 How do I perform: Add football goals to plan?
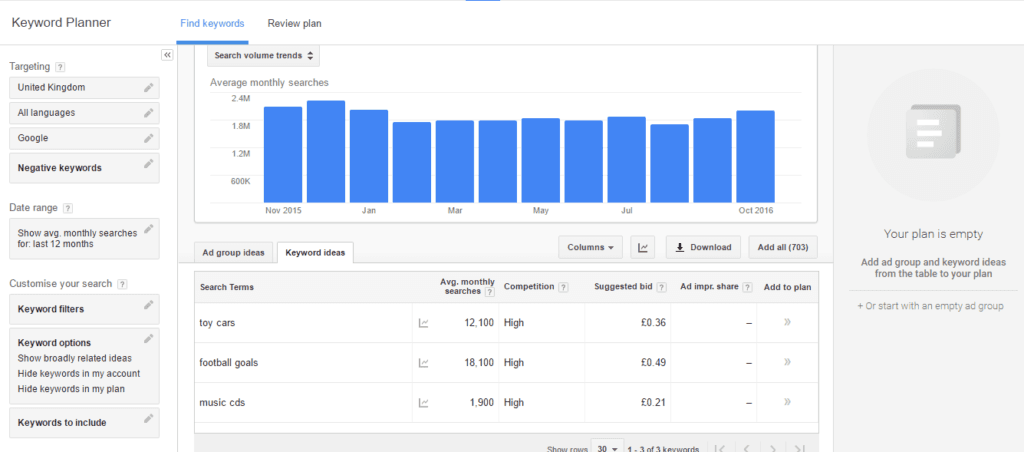(x=787, y=362)
